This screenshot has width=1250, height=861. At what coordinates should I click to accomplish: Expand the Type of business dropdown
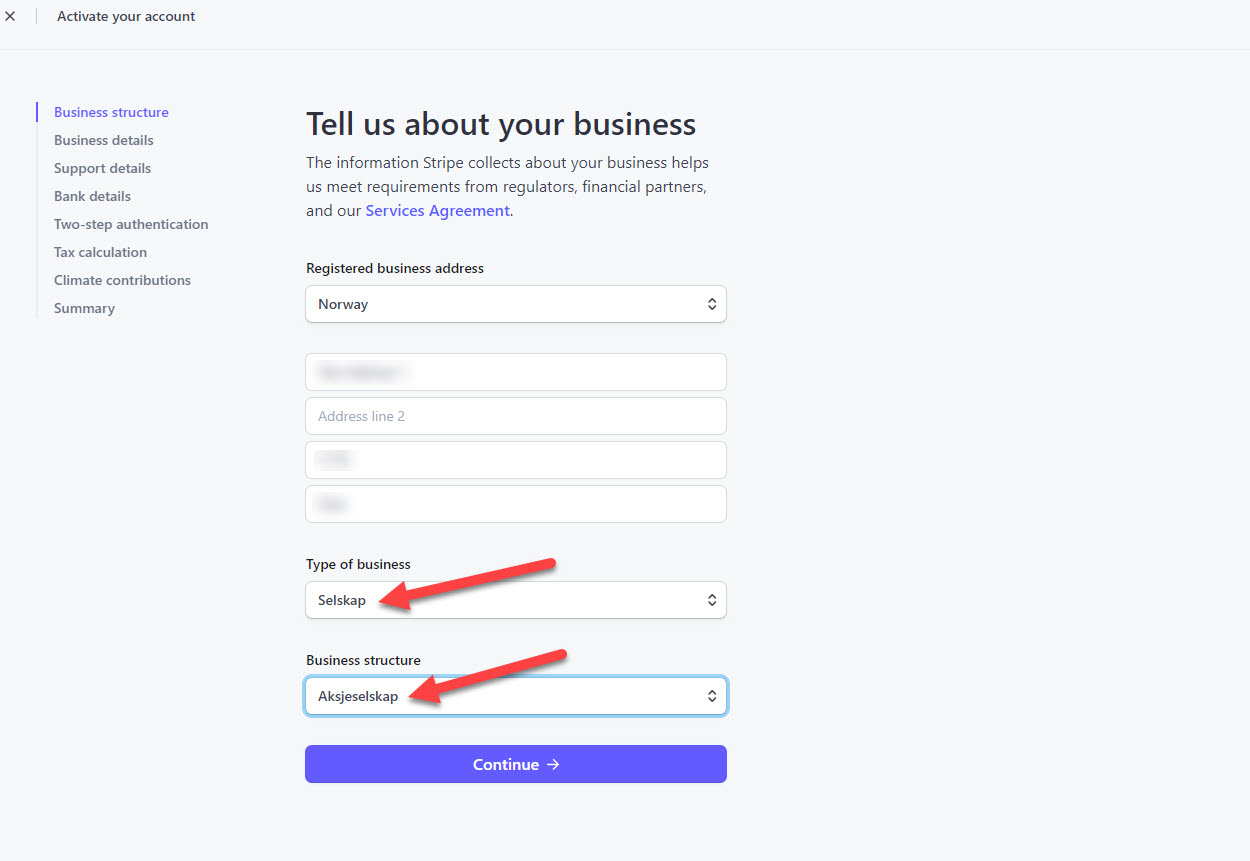click(x=515, y=600)
